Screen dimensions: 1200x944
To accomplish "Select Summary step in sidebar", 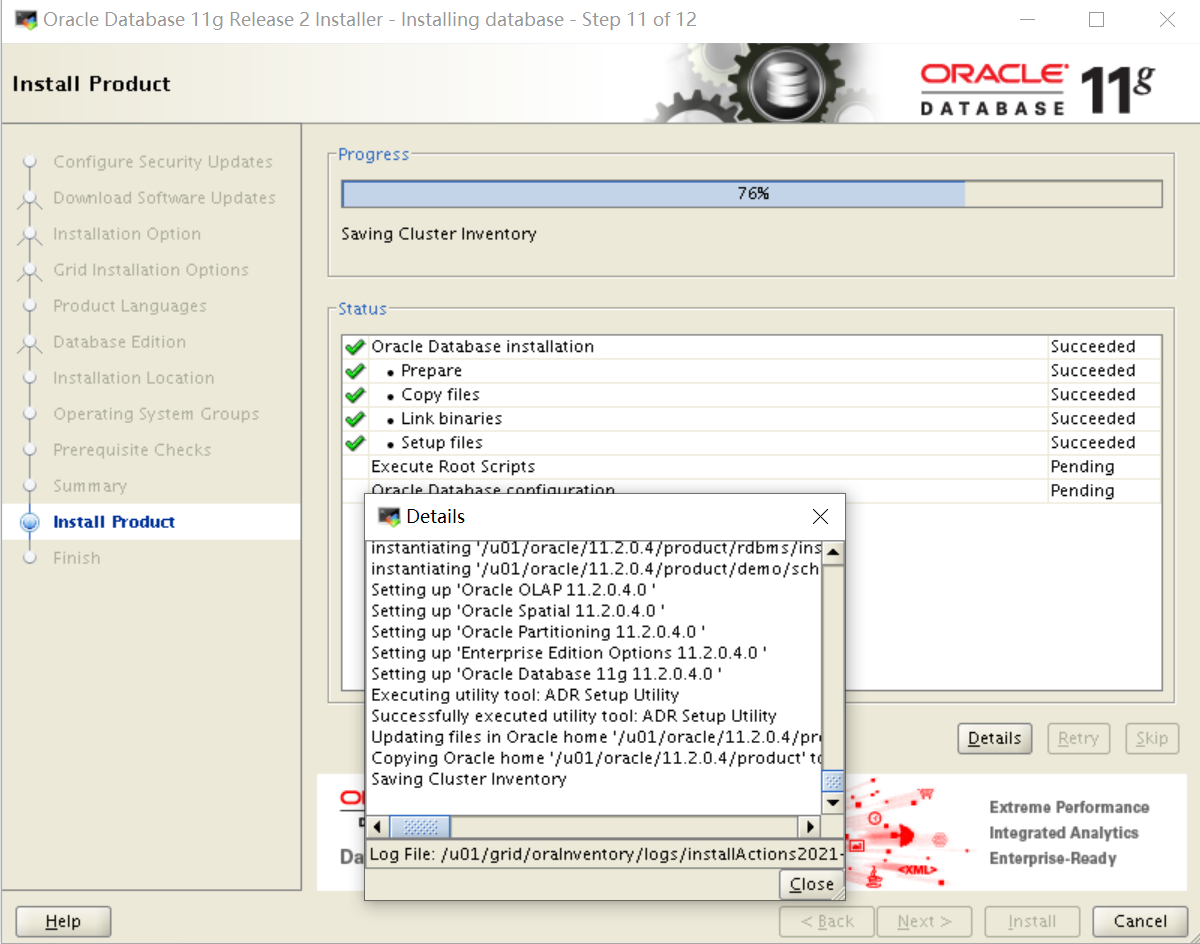I will point(90,486).
